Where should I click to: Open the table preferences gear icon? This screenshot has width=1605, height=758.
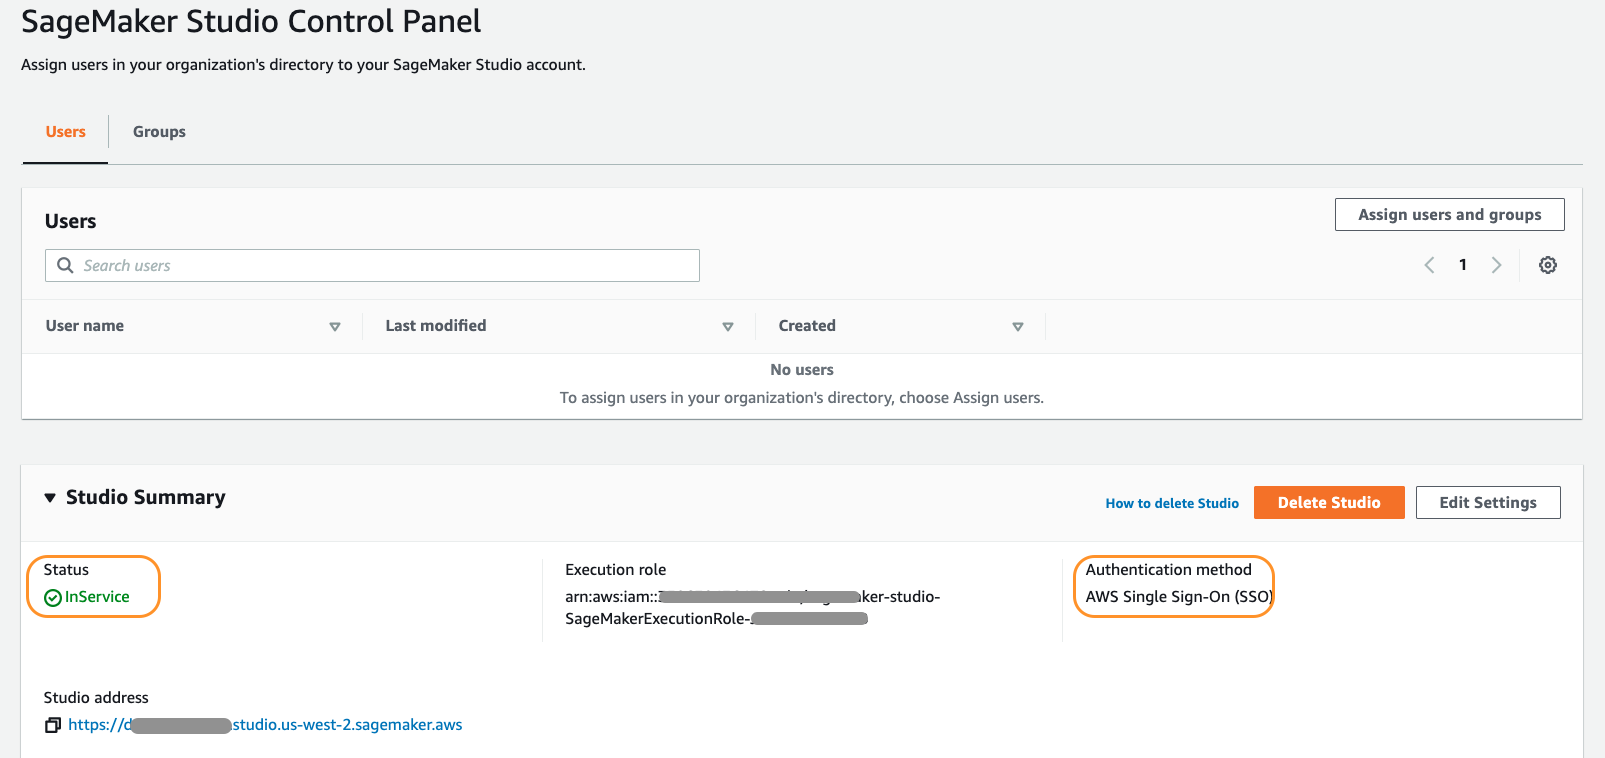1547,265
